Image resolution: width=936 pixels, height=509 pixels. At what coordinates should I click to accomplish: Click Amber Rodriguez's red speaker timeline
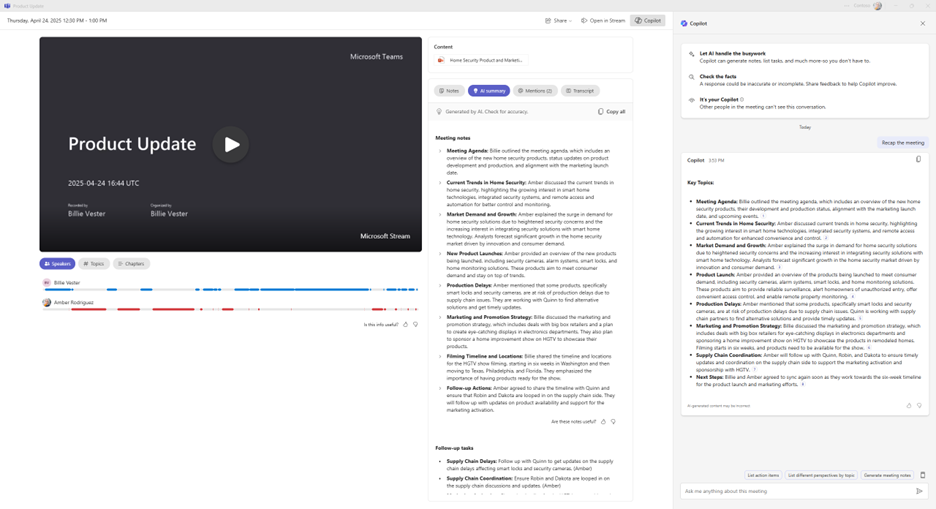point(230,309)
